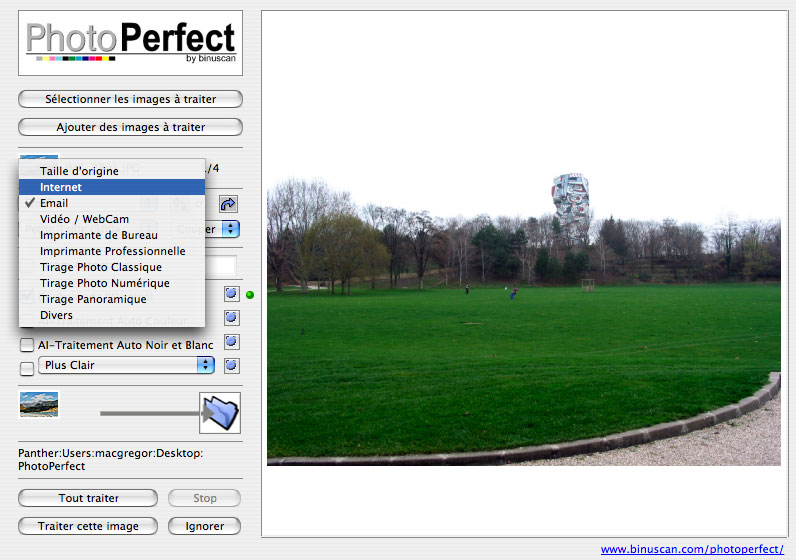Click the green status indicator light
The image size is (796, 560).
pyautogui.click(x=250, y=294)
